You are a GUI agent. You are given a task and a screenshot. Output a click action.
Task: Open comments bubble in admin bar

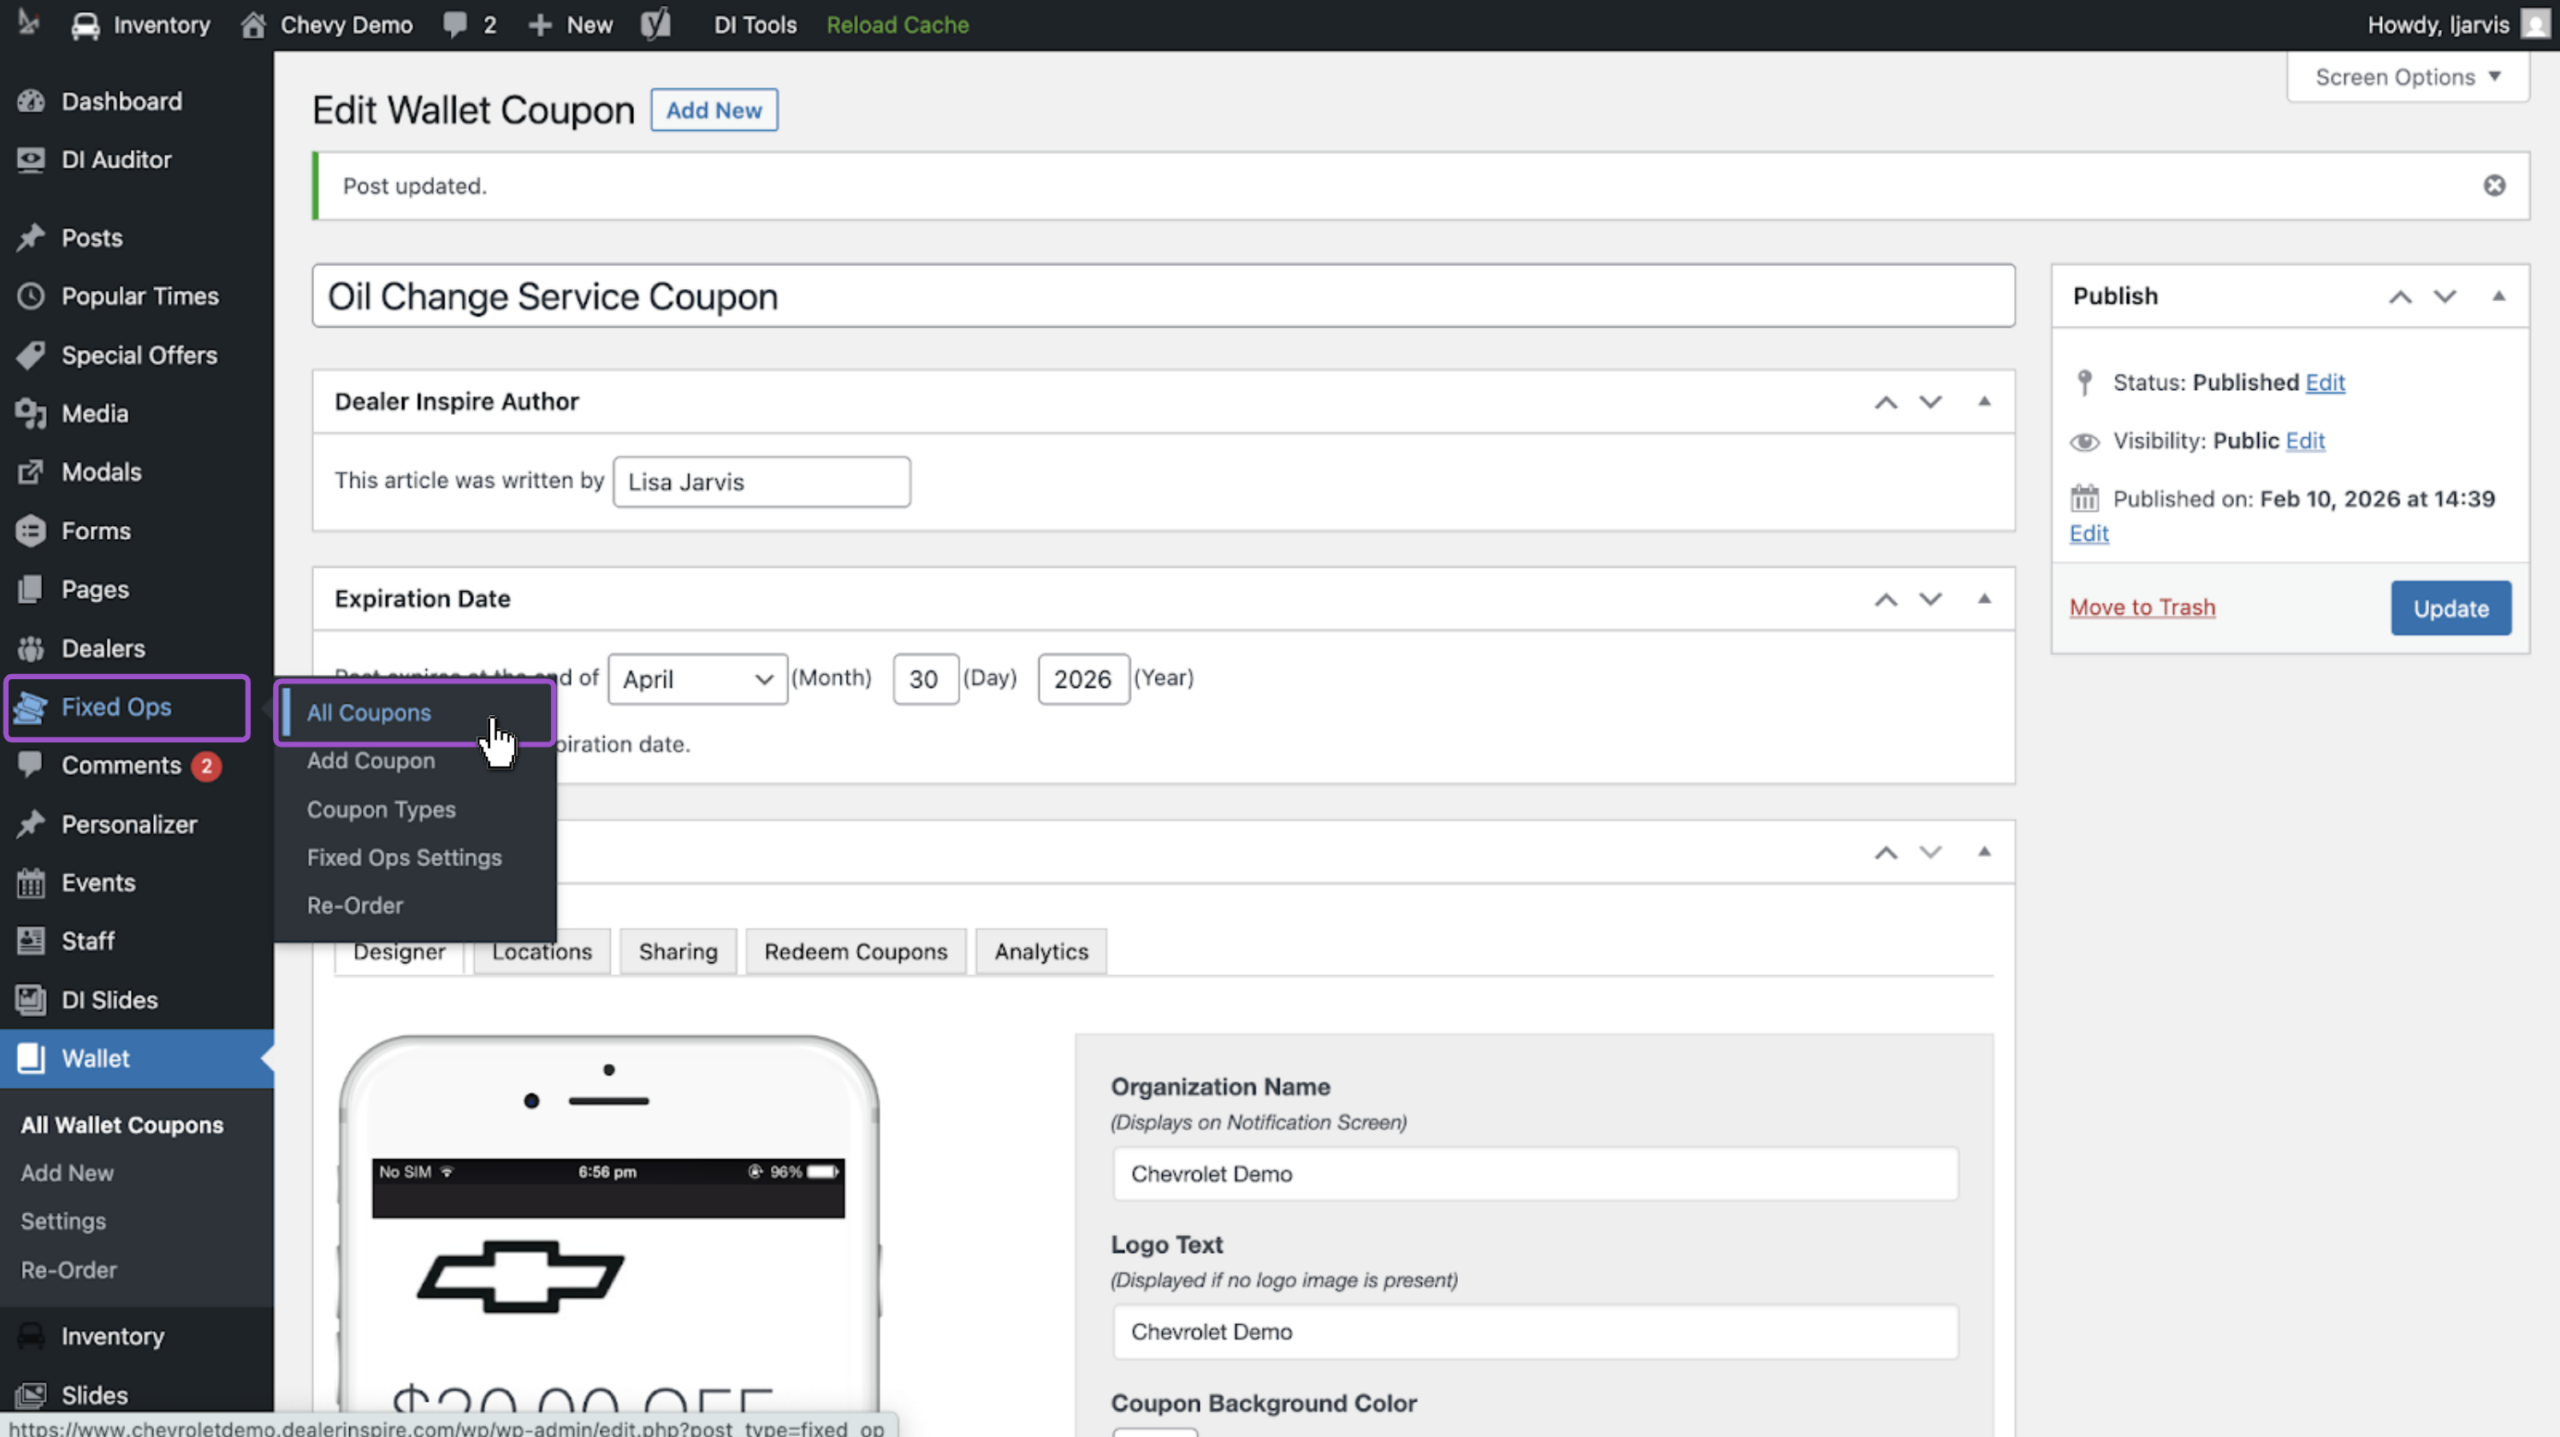pyautogui.click(x=455, y=25)
